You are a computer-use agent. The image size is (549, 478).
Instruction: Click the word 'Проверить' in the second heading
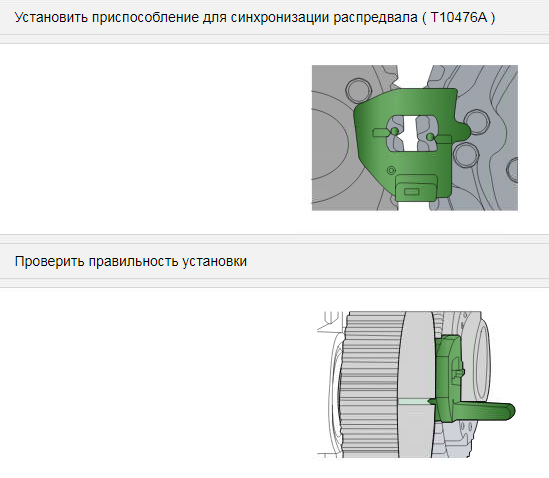point(49,262)
